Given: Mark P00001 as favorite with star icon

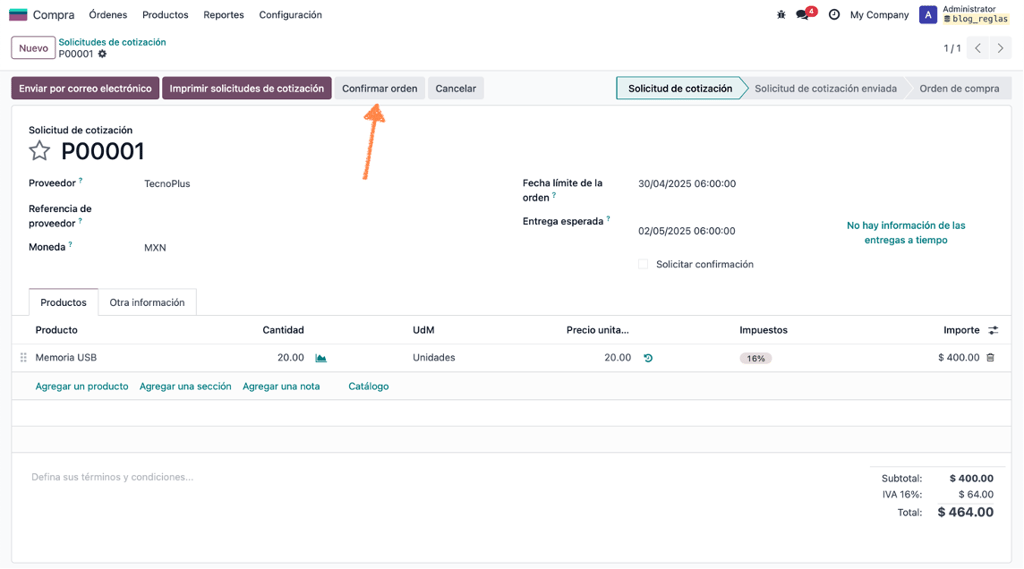Looking at the screenshot, I should [39, 151].
